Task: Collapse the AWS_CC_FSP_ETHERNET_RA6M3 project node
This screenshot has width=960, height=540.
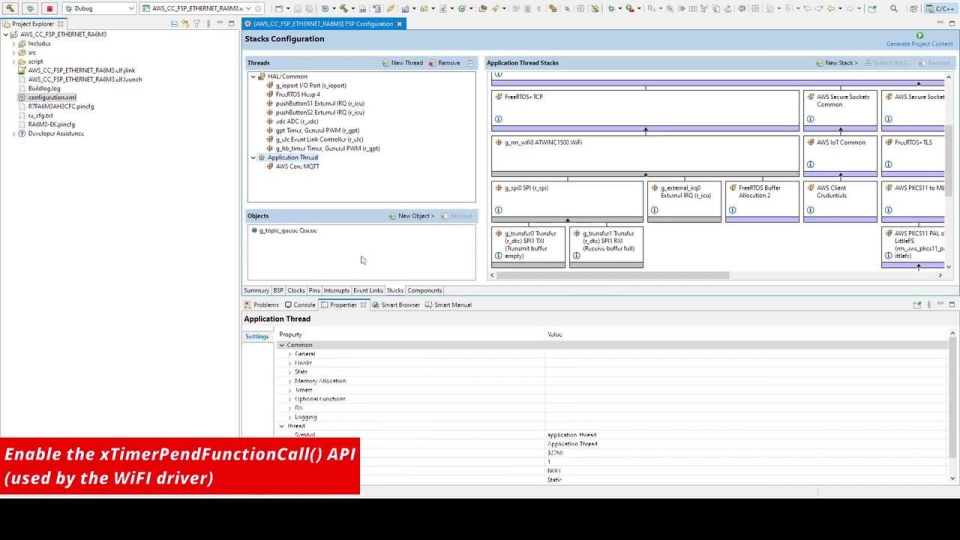Action: click(x=6, y=35)
